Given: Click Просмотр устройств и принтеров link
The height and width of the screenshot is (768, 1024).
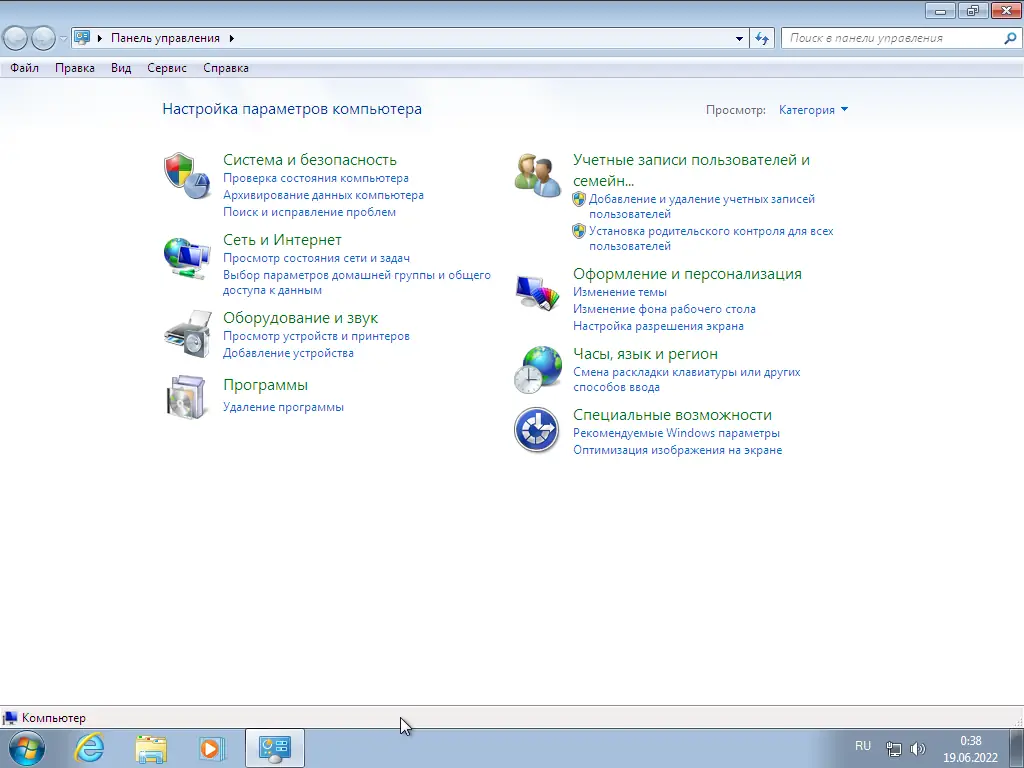Looking at the screenshot, I should [316, 336].
